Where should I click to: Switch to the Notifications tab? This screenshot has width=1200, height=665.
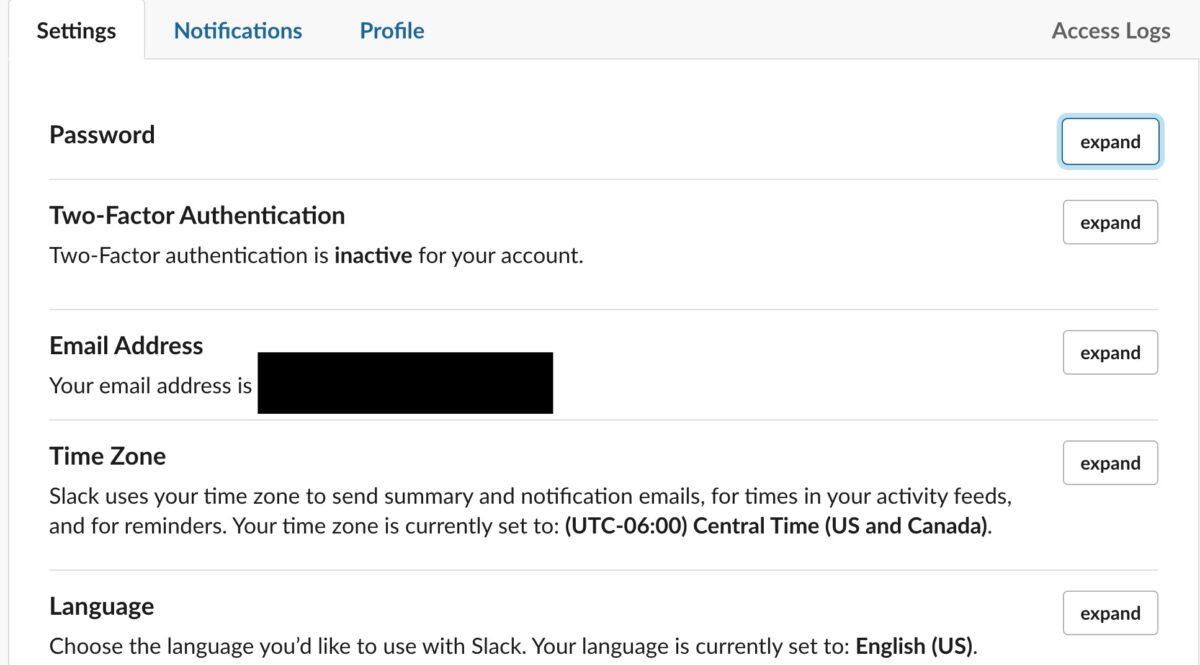(x=238, y=31)
